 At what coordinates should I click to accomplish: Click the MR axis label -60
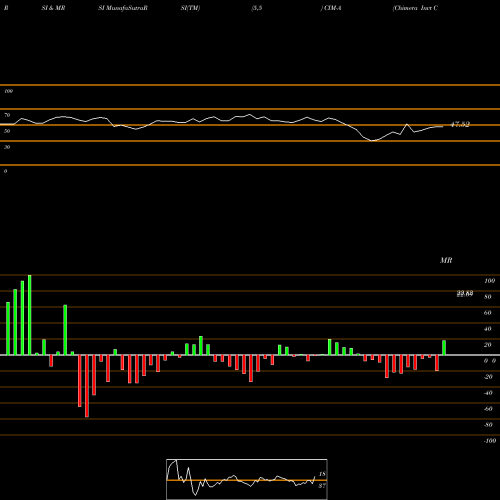pos(488,409)
